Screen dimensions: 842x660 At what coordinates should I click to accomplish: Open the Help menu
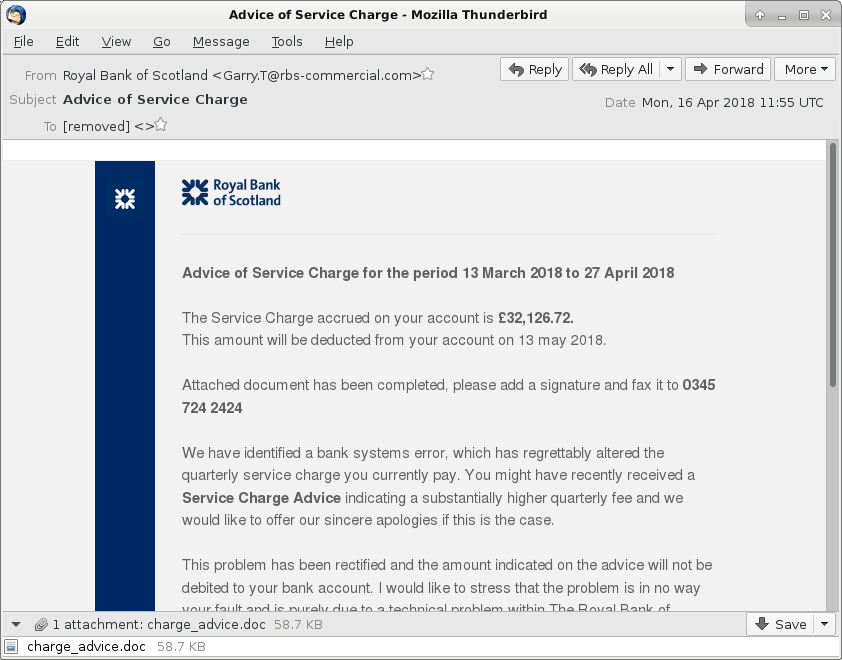(x=339, y=42)
